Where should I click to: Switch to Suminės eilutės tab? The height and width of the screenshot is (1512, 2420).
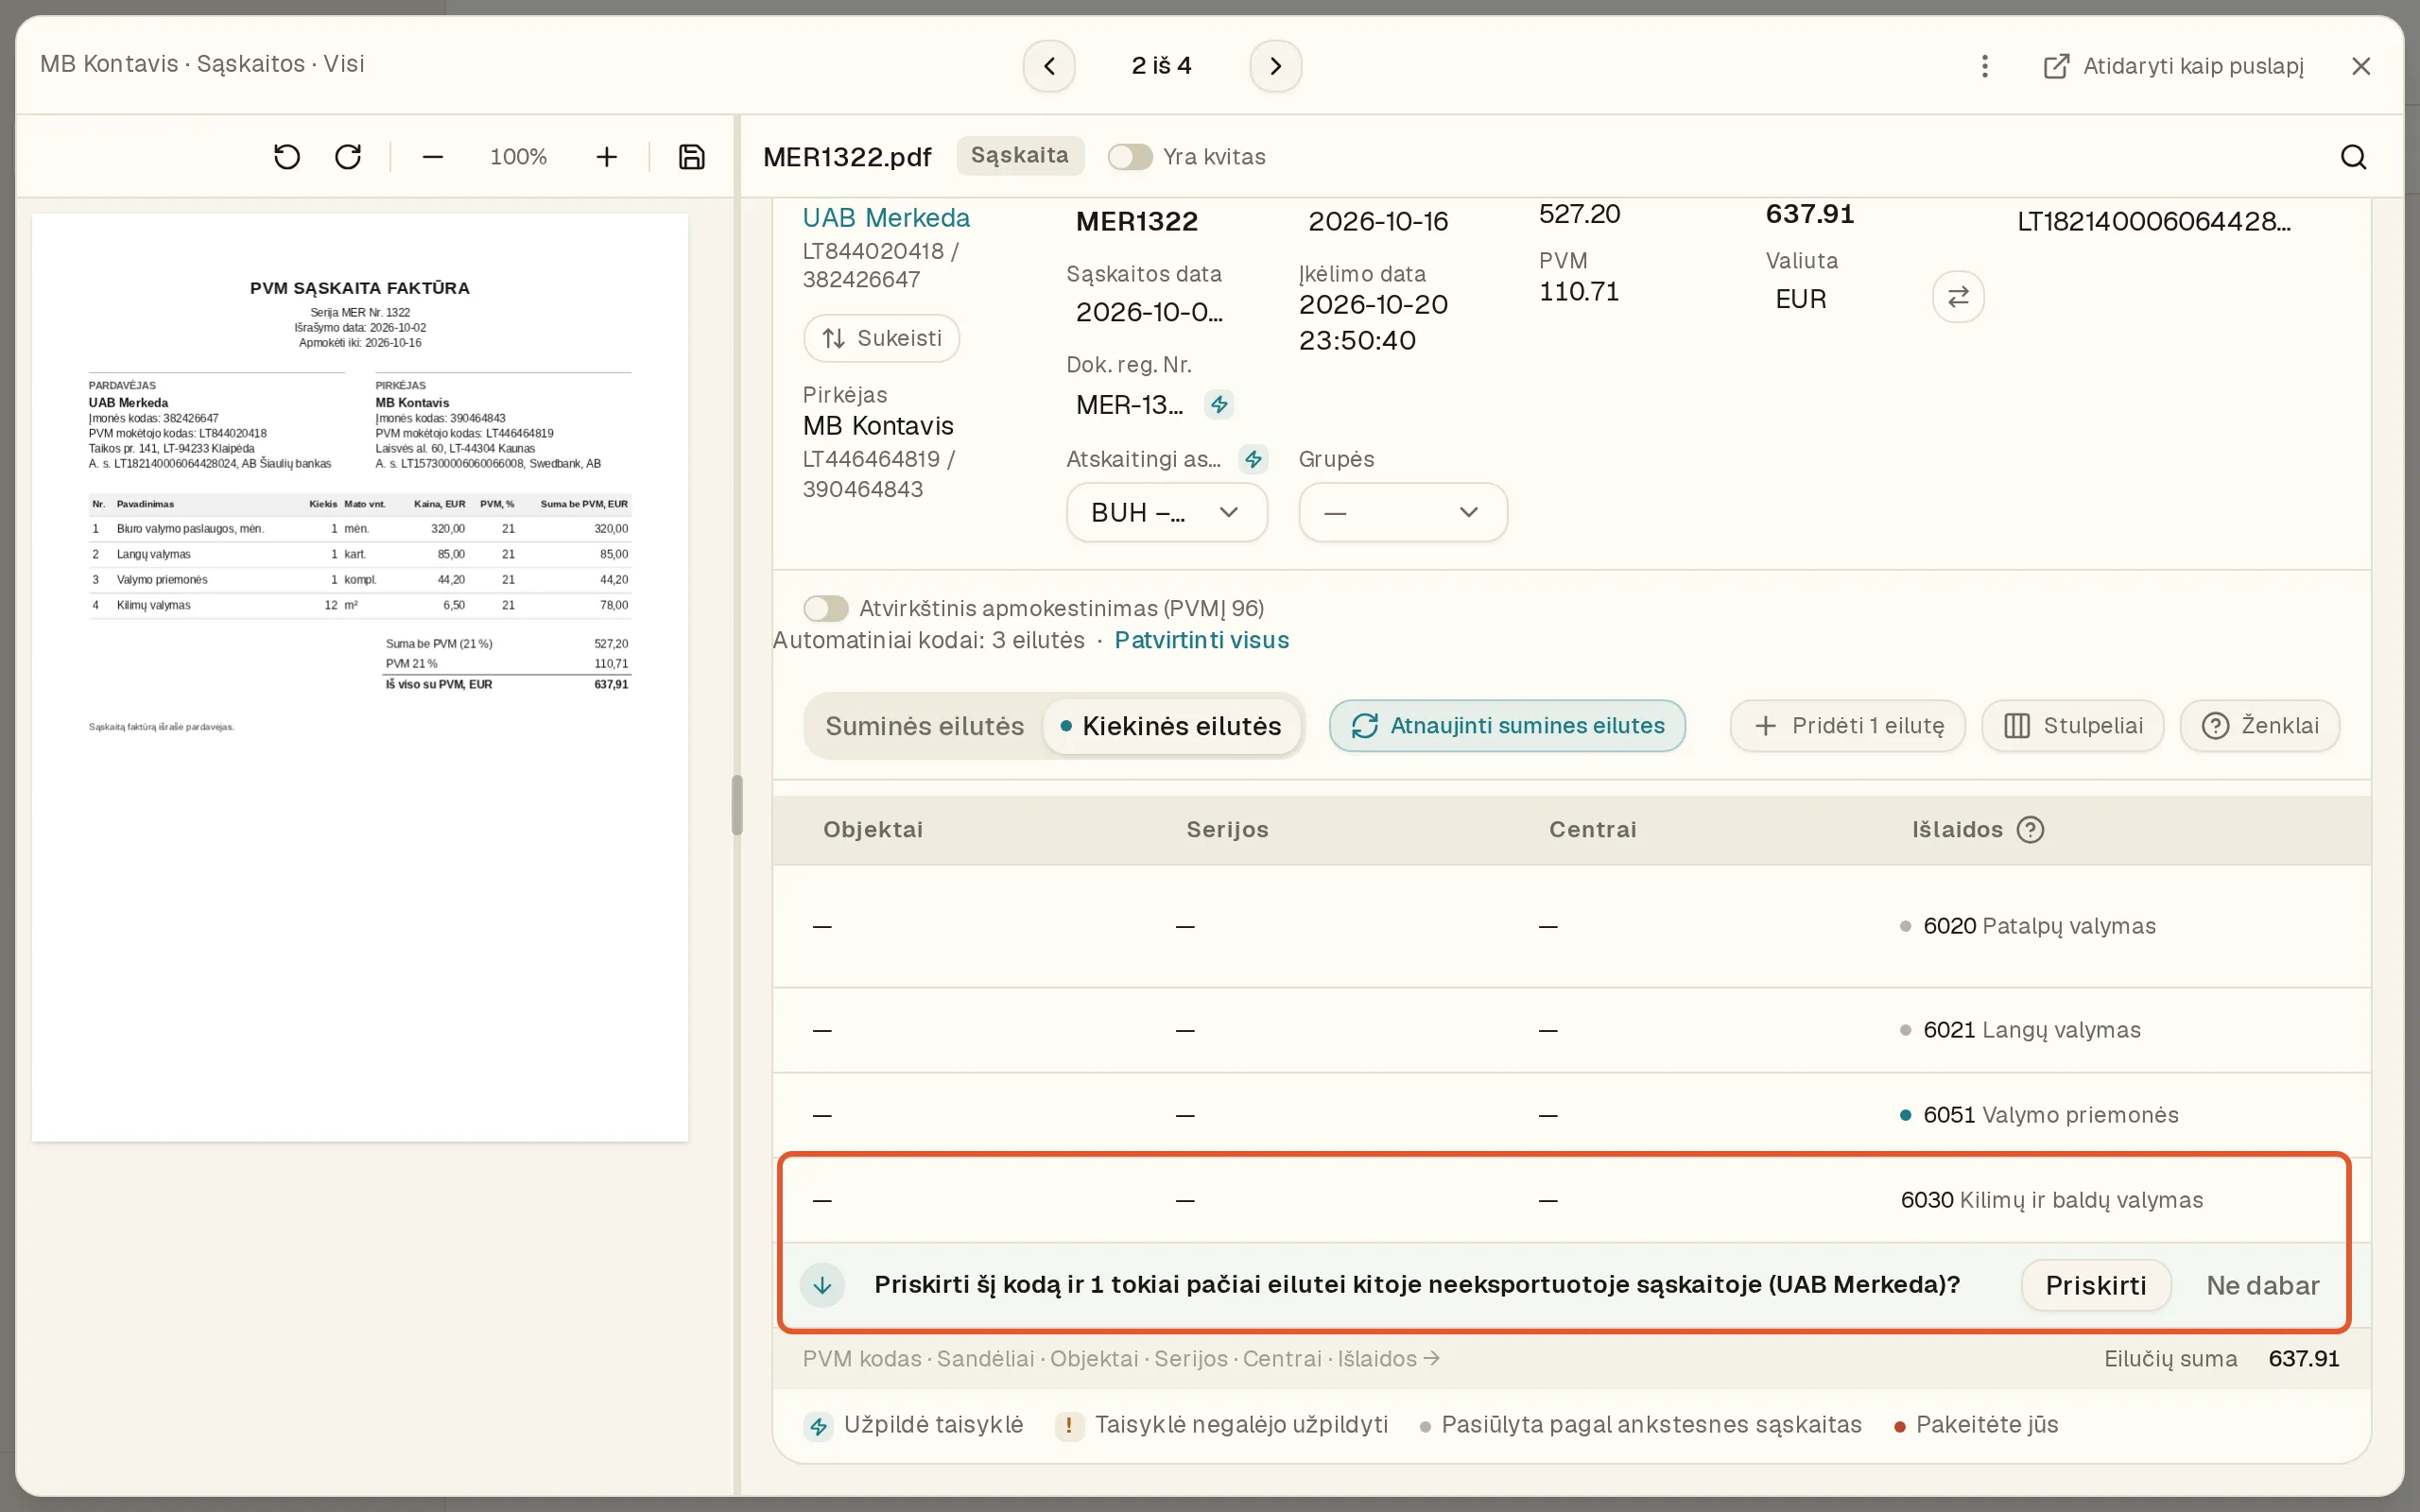[x=924, y=726]
